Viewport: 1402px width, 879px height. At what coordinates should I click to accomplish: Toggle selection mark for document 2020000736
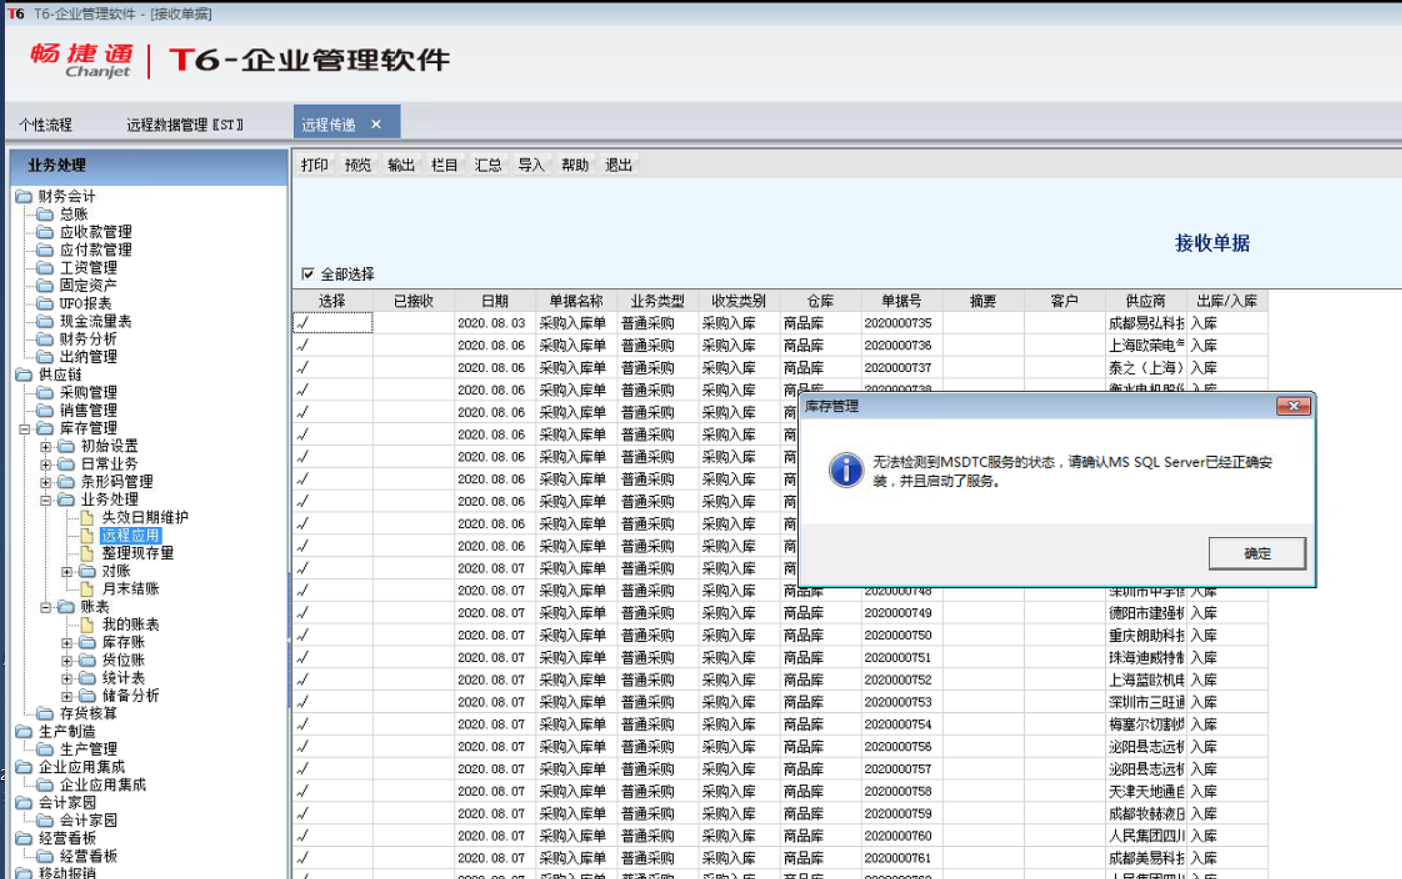coord(303,345)
